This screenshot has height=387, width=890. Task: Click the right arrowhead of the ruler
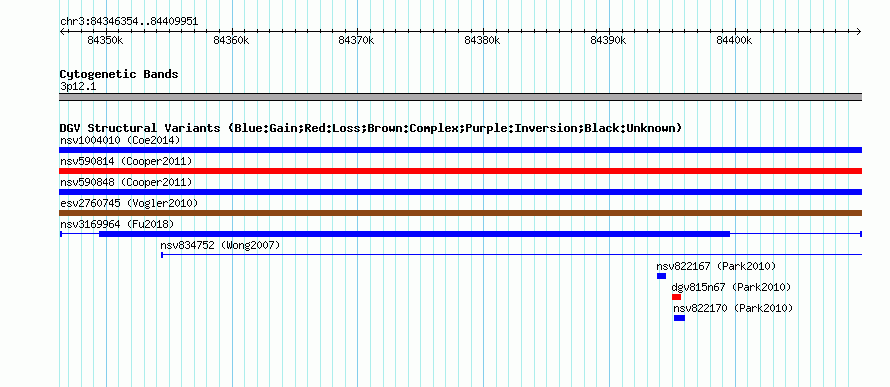pos(859,32)
